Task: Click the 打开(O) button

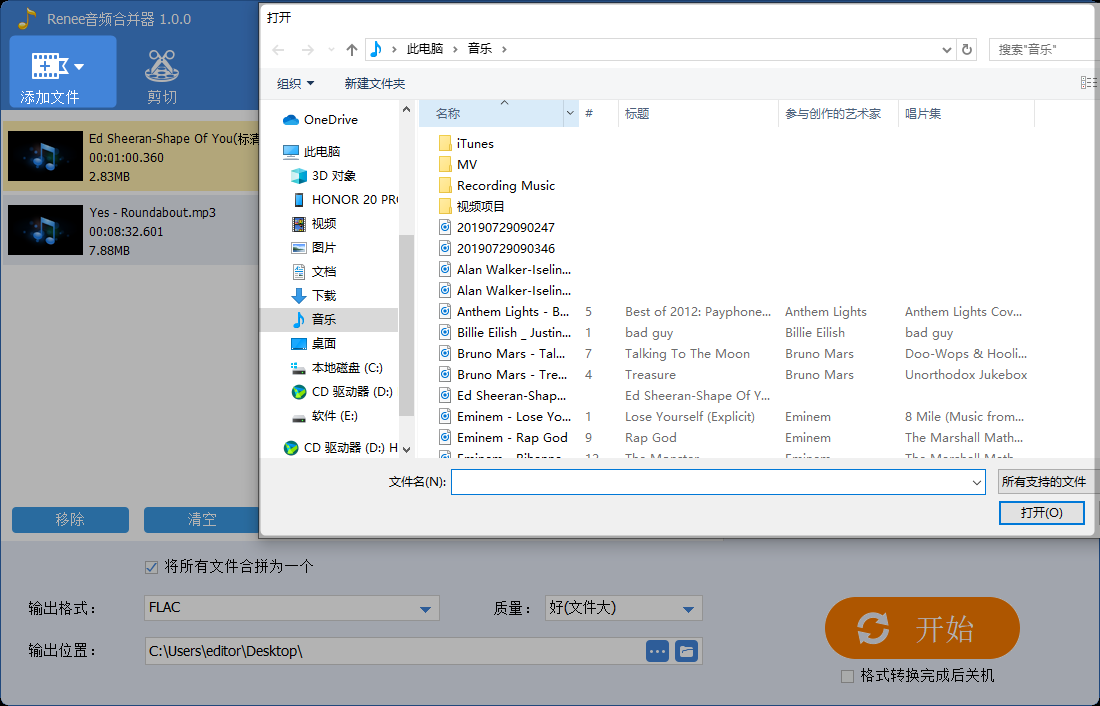Action: point(1042,513)
